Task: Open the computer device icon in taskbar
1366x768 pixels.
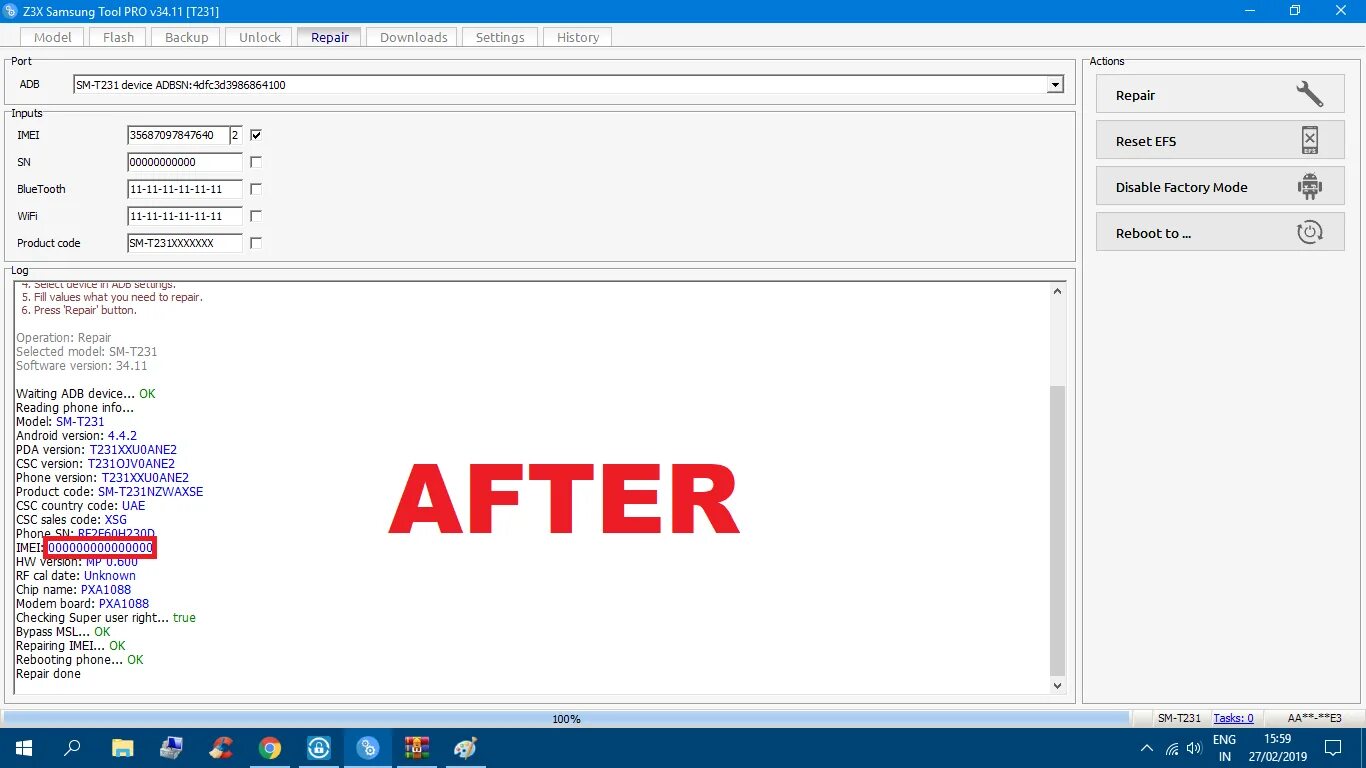Action: click(x=171, y=748)
